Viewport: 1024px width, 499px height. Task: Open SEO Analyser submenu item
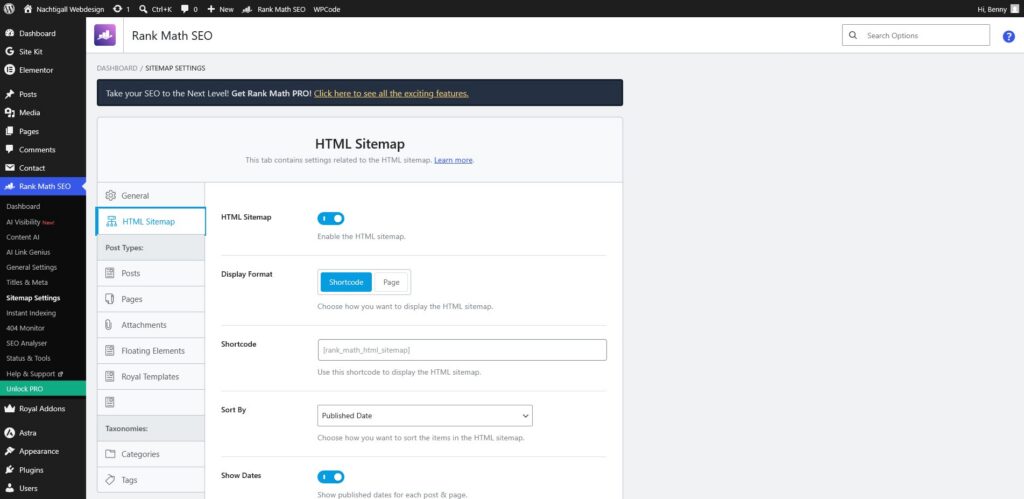[x=27, y=343]
